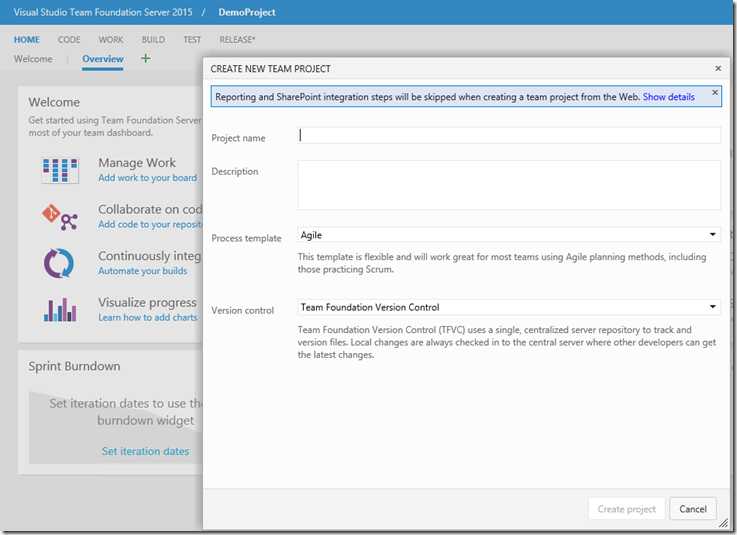Viewport: 737px width, 535px height.
Task: Follow the Automate your builds link
Action: tap(142, 271)
